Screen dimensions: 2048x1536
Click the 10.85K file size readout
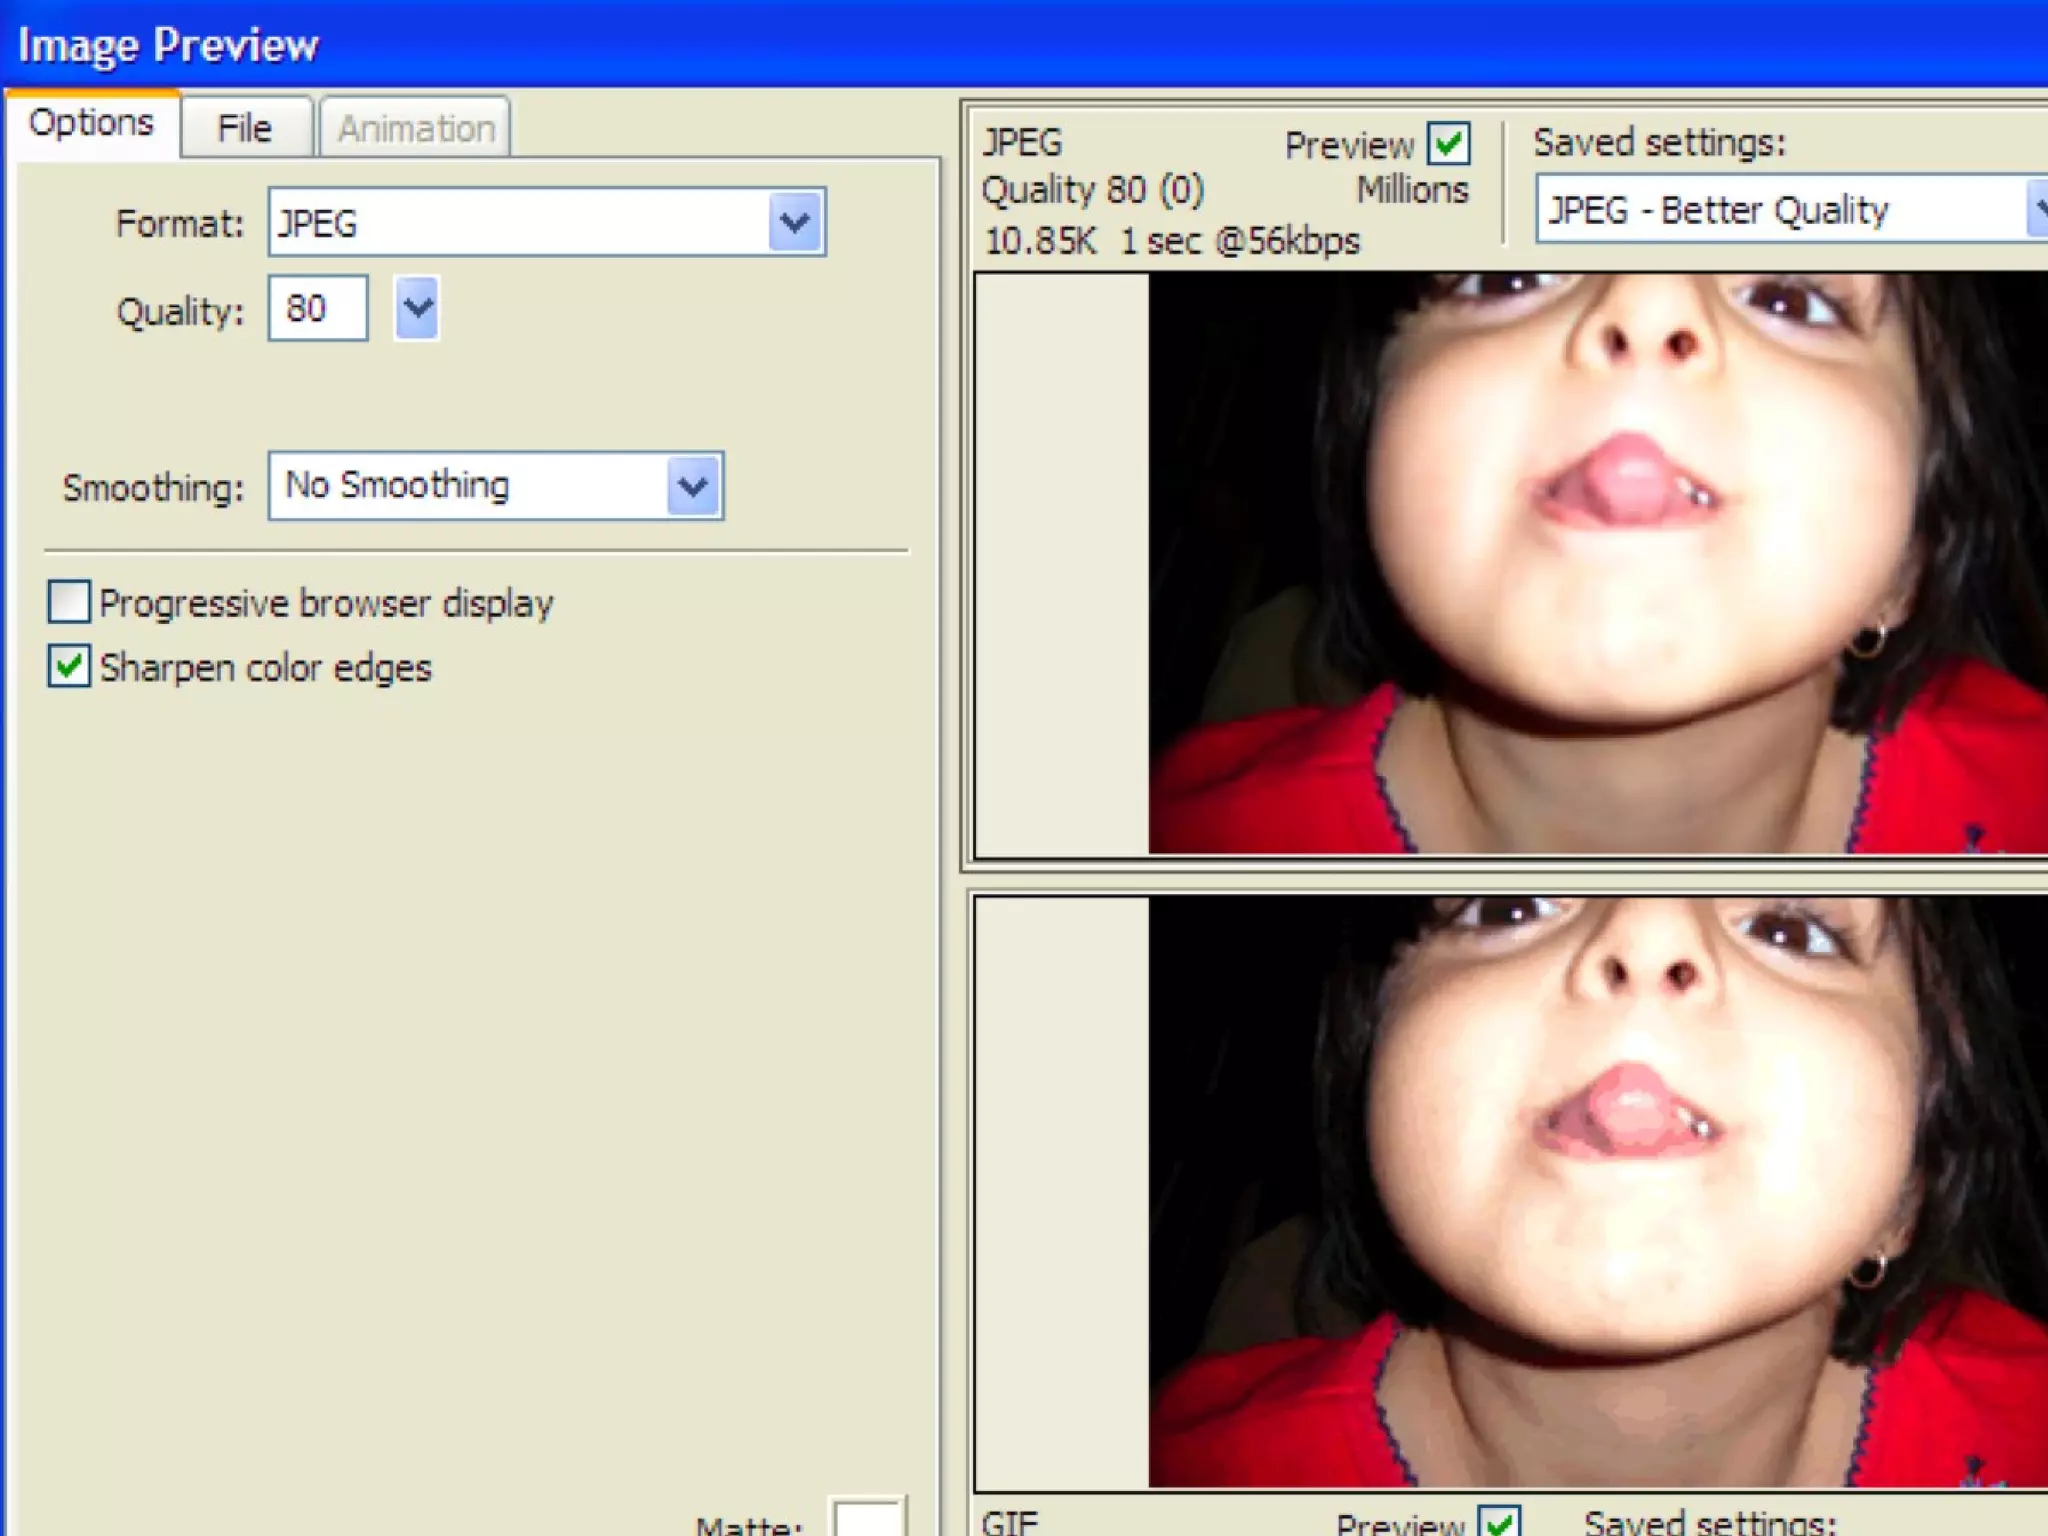[x=1040, y=242]
